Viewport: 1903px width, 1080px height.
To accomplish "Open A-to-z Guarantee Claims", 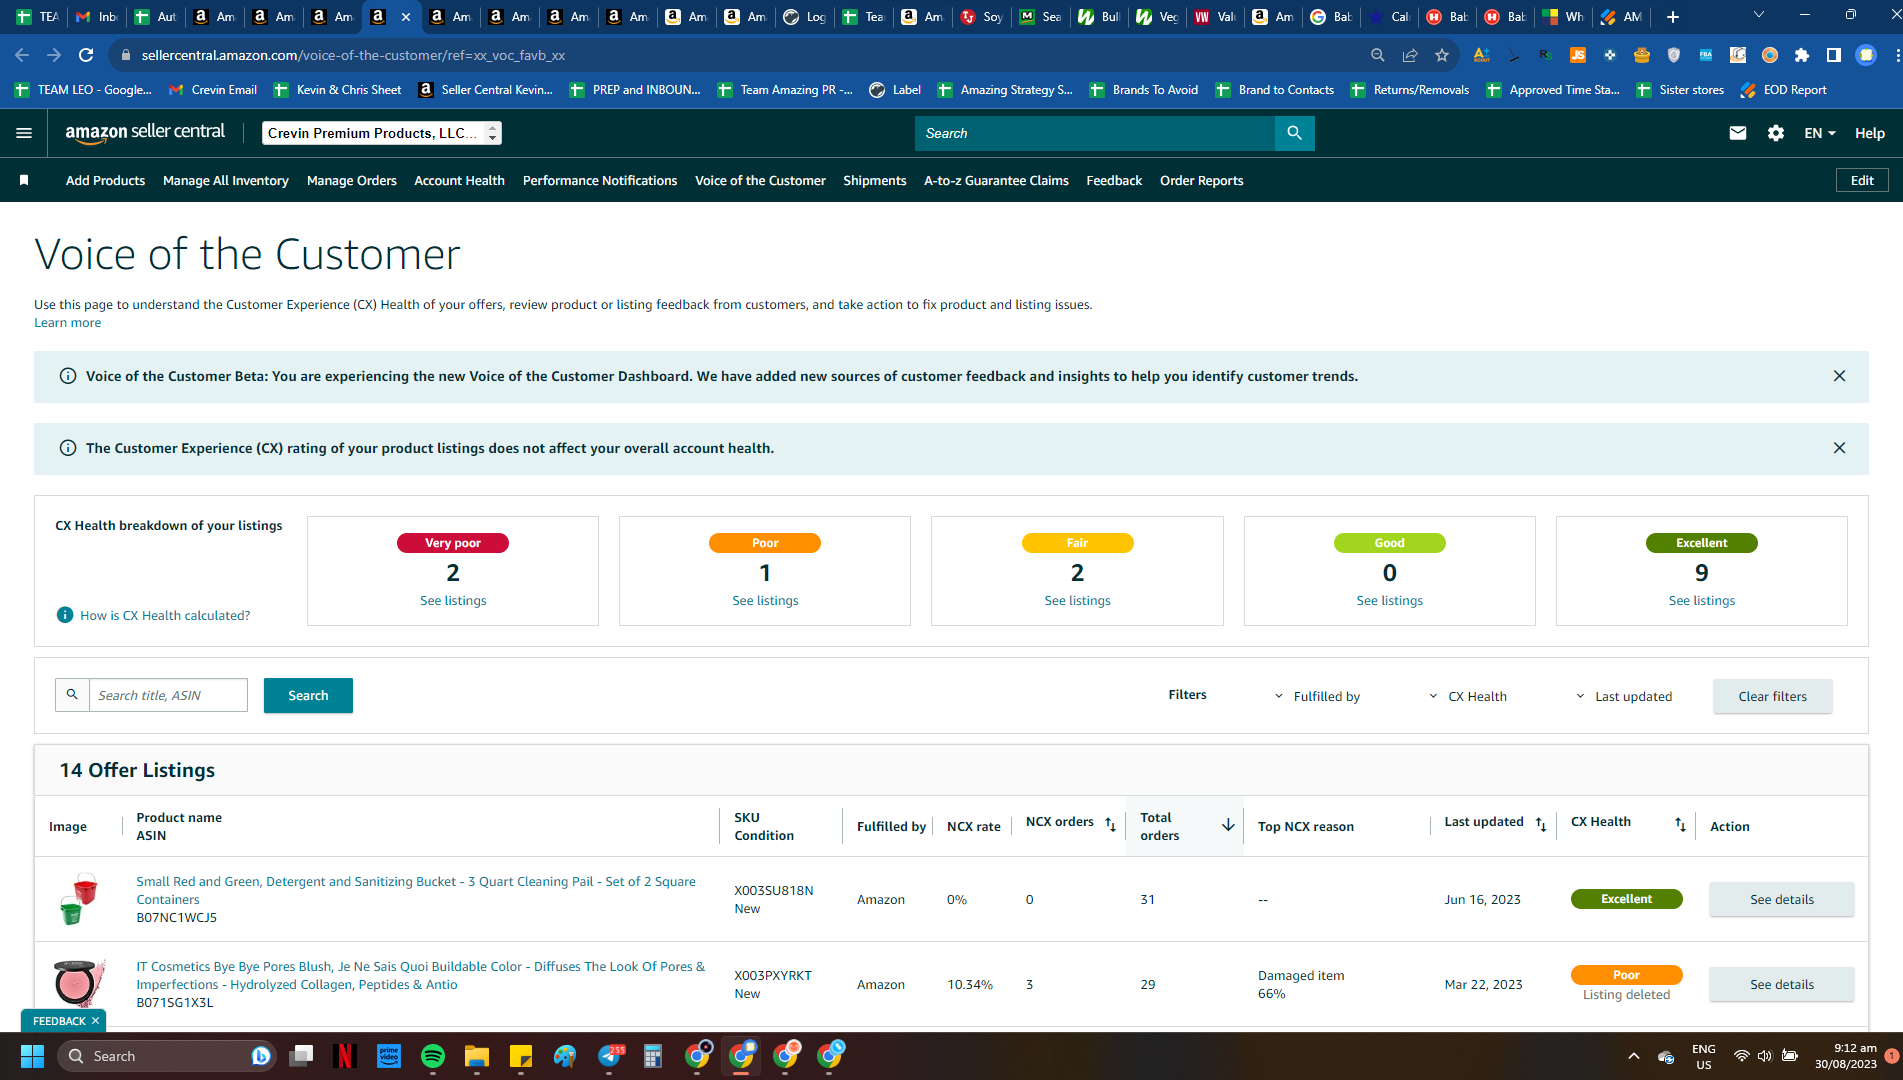I will (996, 181).
